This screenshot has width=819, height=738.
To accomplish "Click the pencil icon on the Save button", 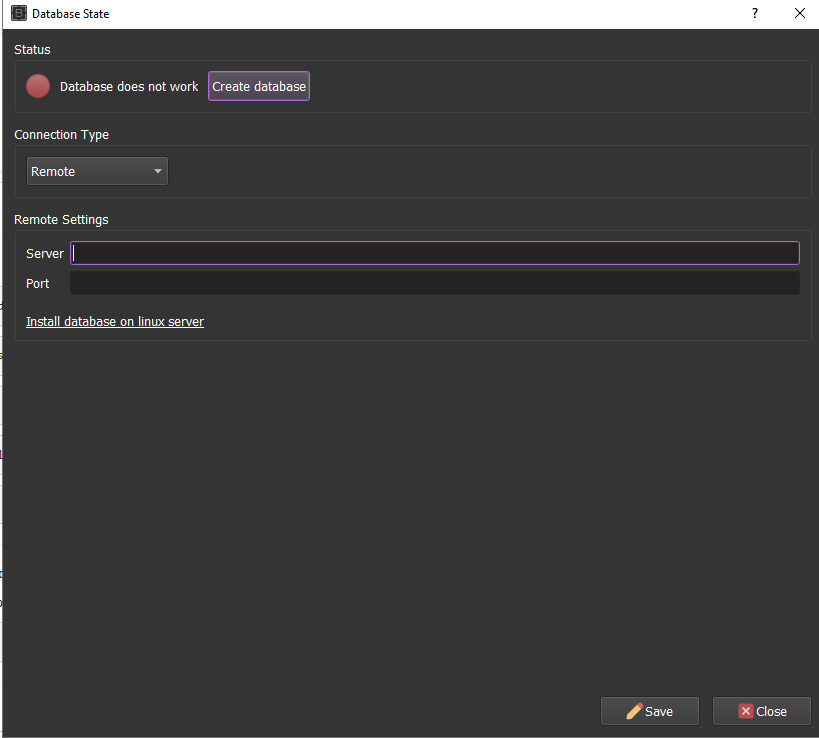I will pos(634,711).
